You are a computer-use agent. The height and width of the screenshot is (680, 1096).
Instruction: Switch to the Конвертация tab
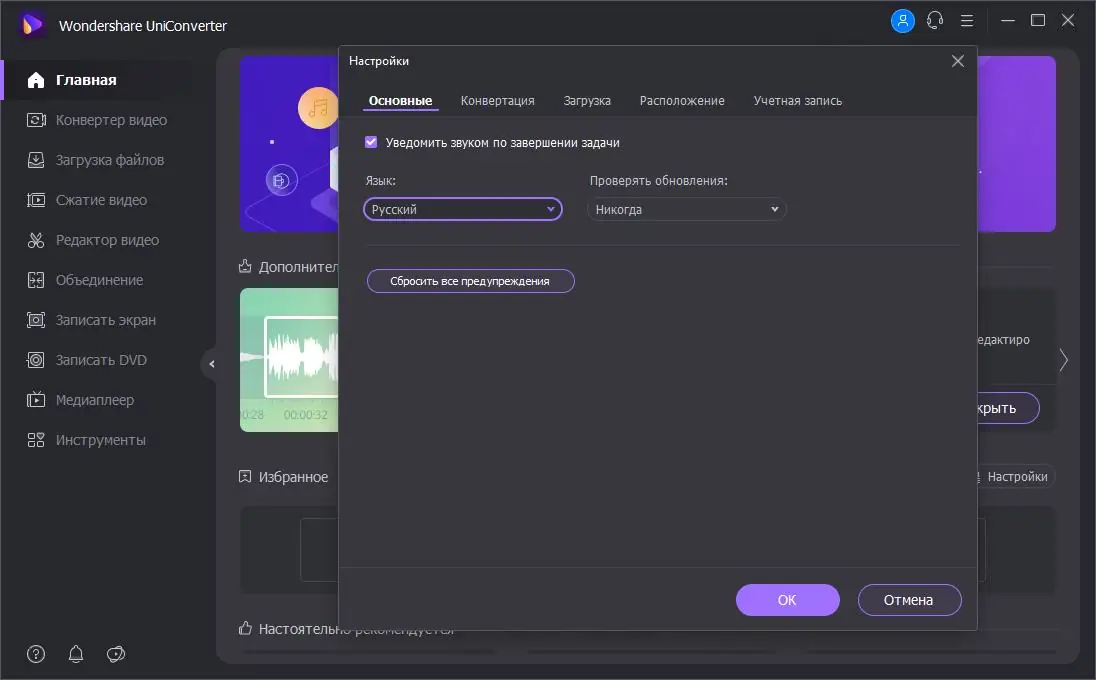(497, 100)
